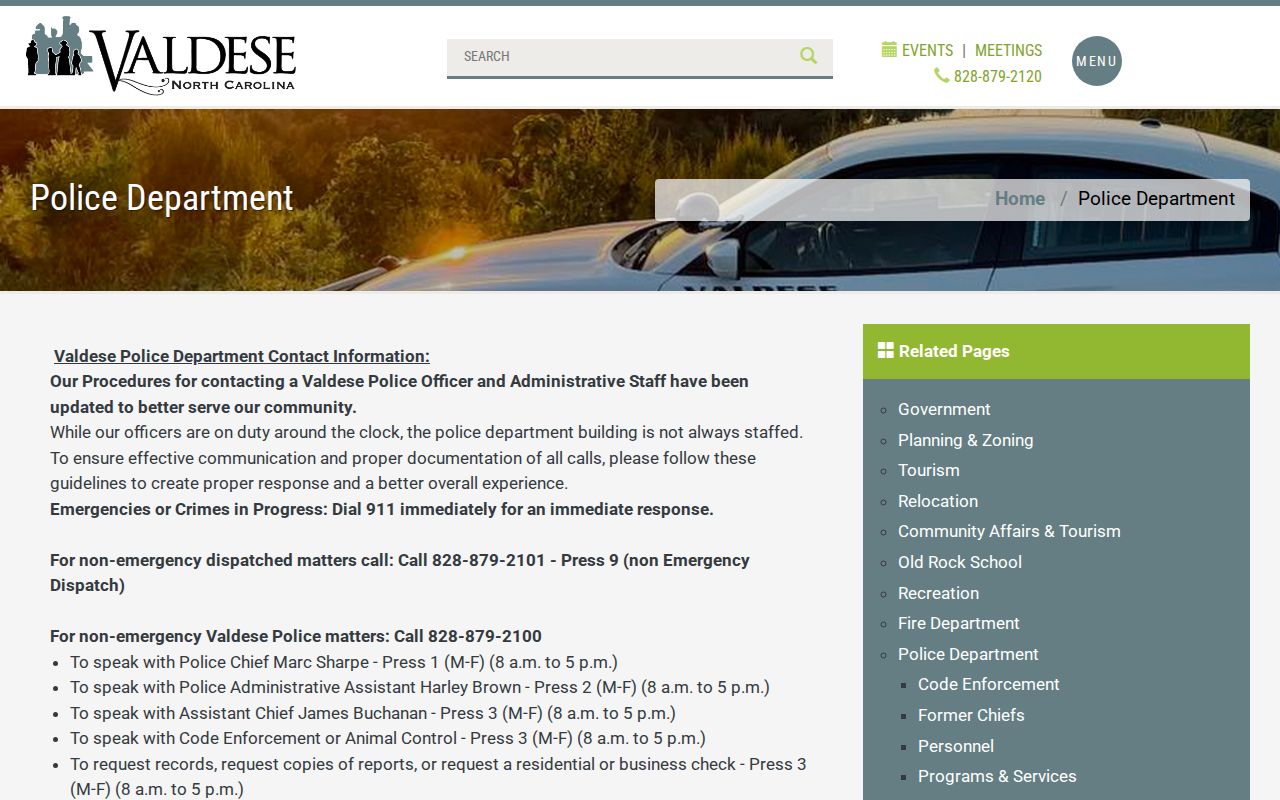This screenshot has height=800, width=1280.
Task: Click the Police Department page title
Action: [x=162, y=198]
